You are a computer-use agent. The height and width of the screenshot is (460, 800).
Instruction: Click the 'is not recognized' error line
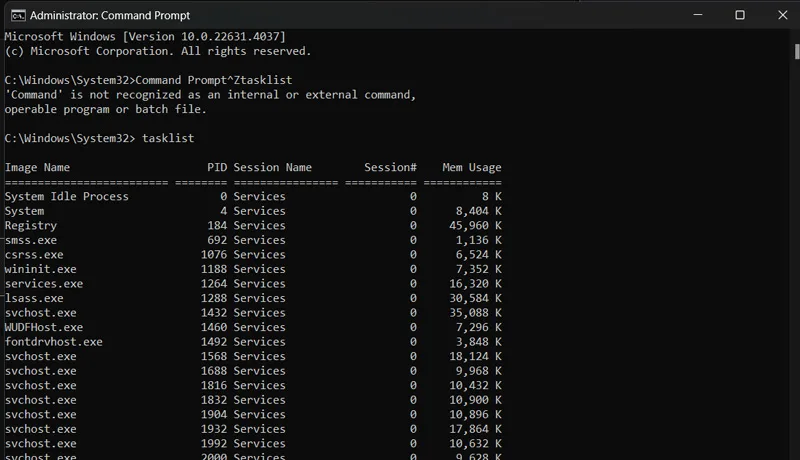point(210,95)
